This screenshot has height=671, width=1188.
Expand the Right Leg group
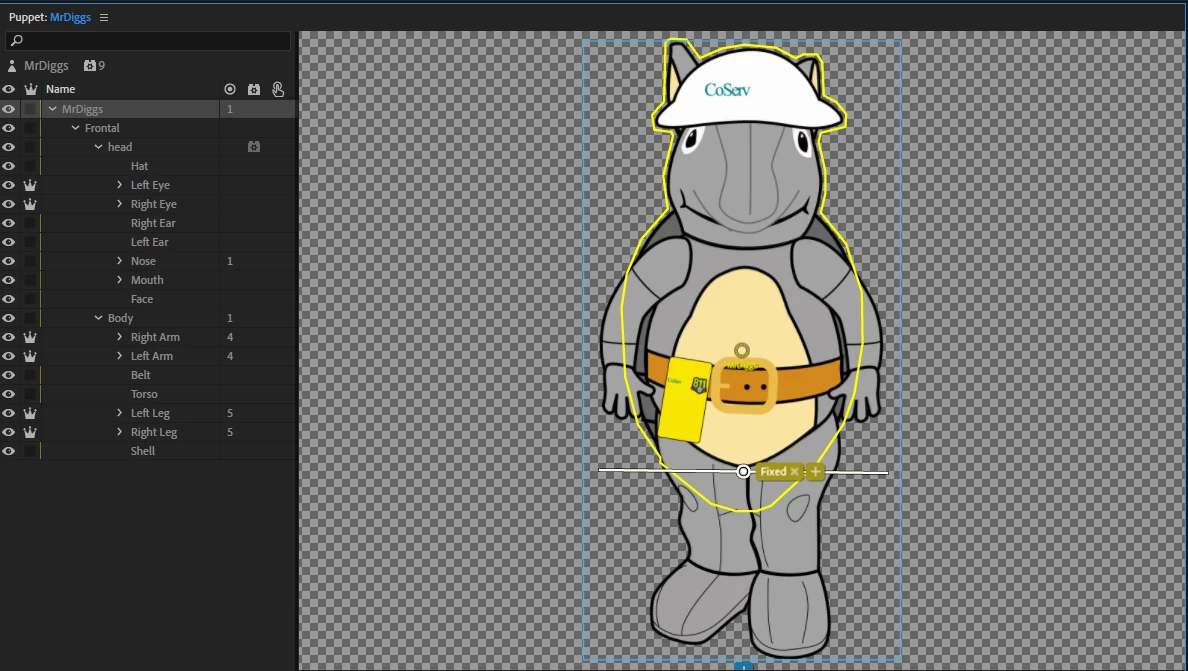tap(119, 432)
